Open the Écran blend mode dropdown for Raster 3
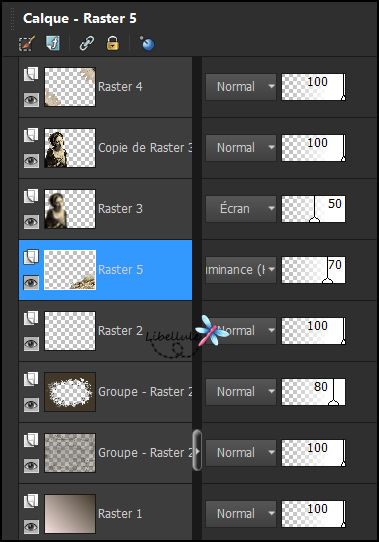 [241, 209]
